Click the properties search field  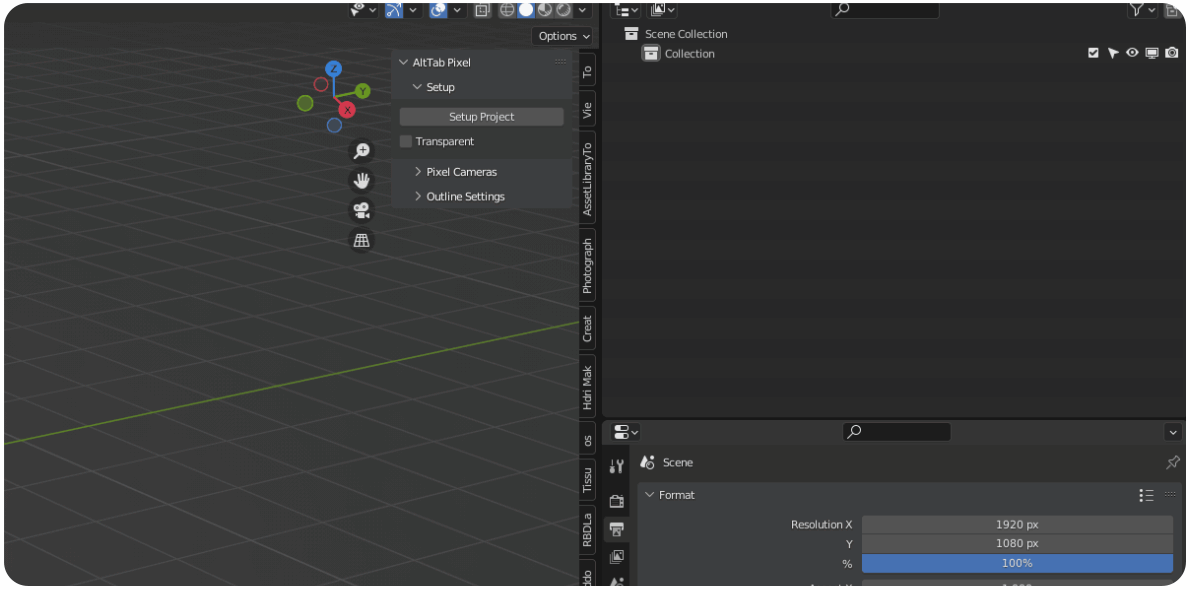coord(896,432)
